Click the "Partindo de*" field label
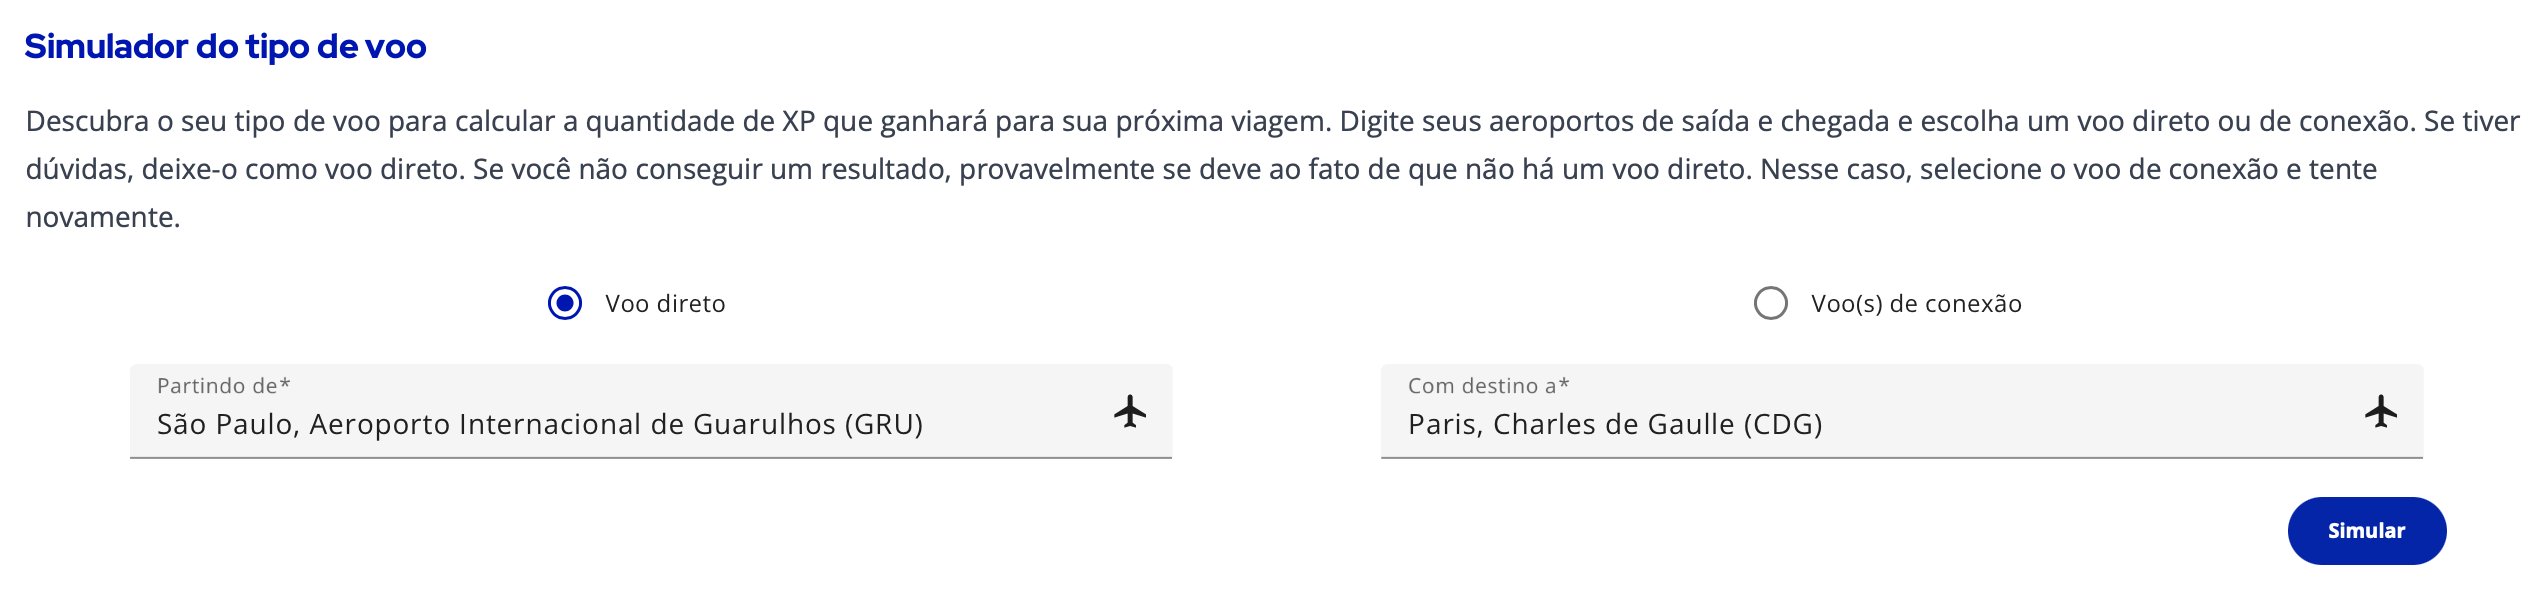 [x=223, y=386]
